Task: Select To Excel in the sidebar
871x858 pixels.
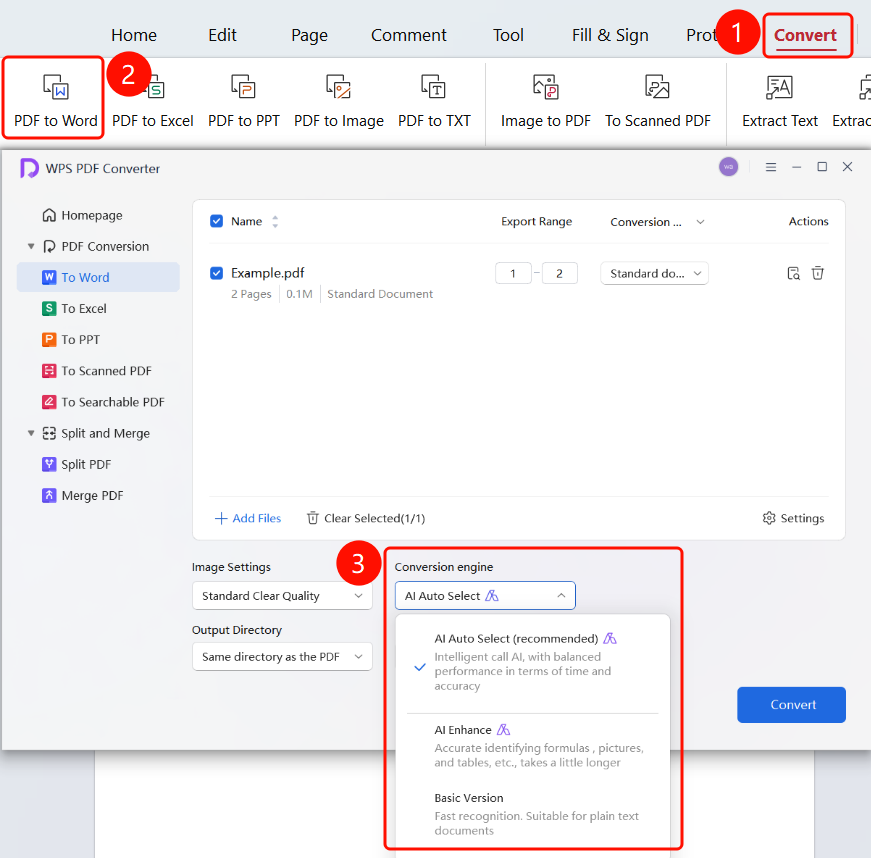Action: 74,309
